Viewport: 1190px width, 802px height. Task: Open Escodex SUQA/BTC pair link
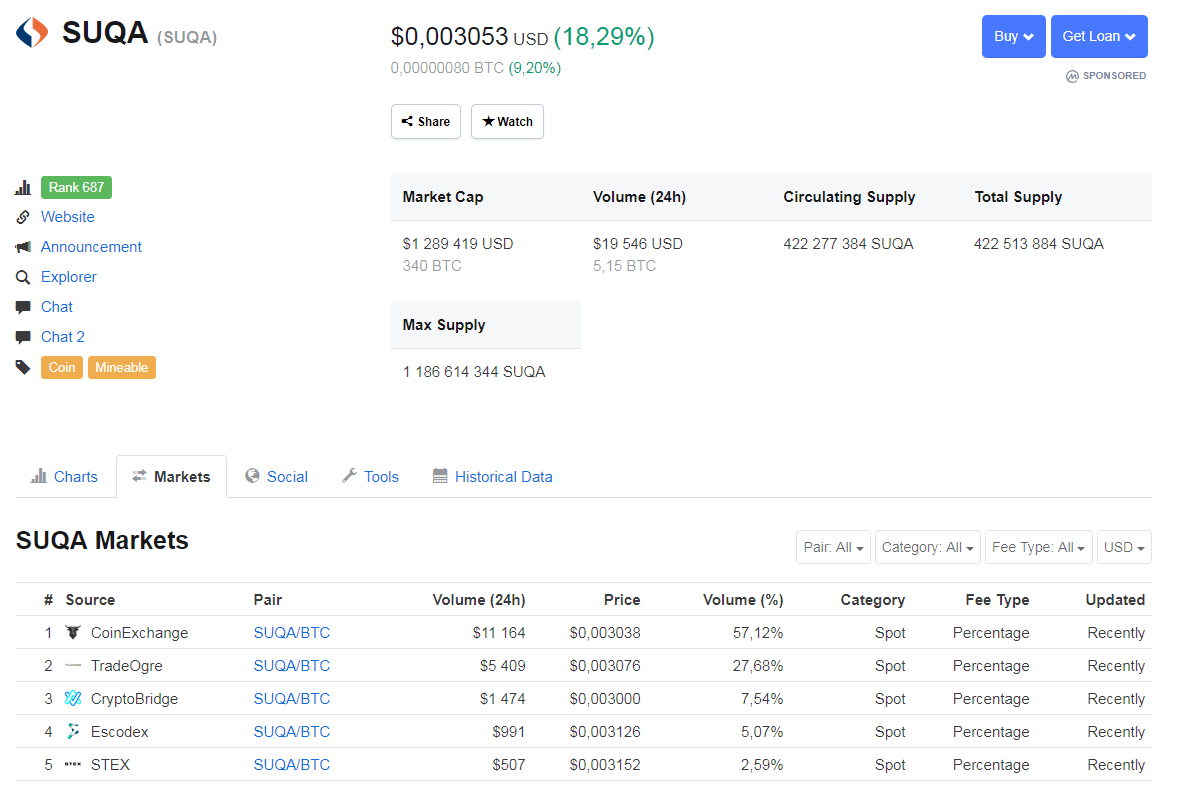[x=291, y=731]
